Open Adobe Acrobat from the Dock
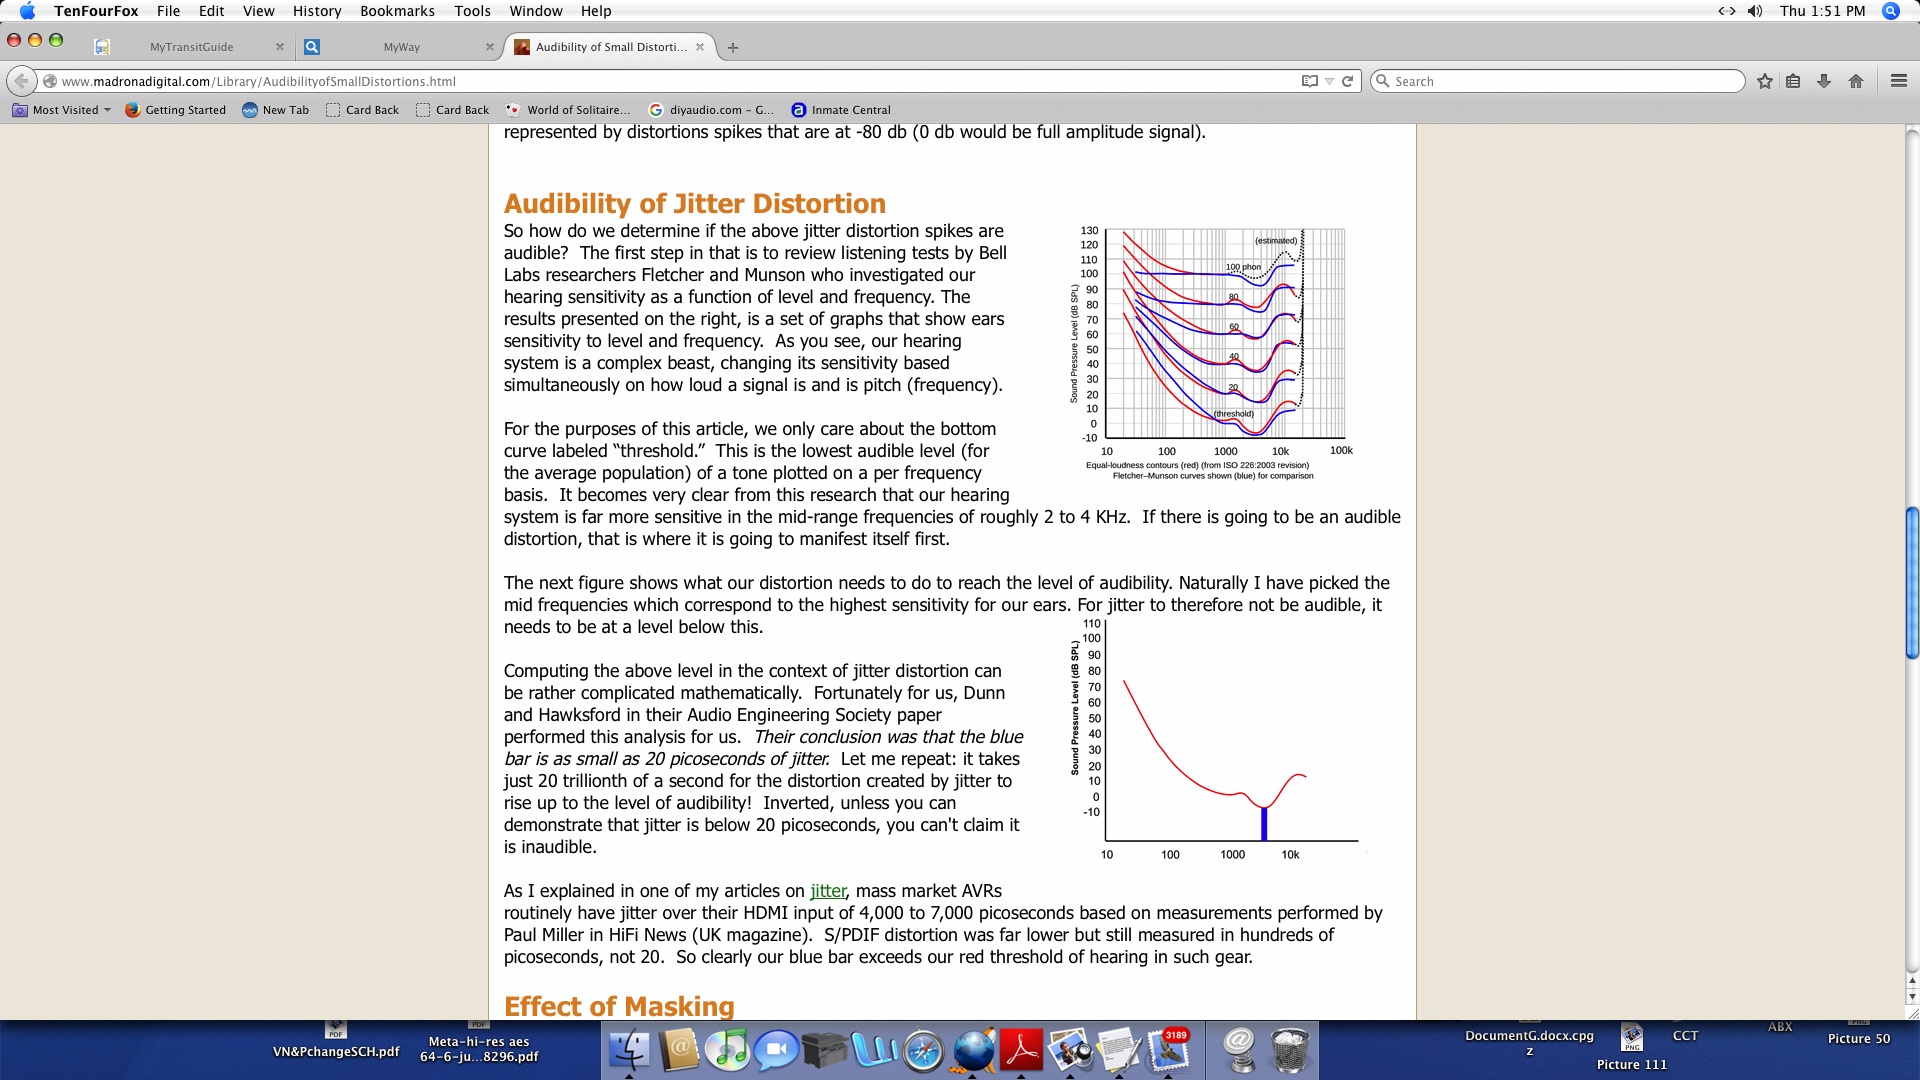This screenshot has width=1920, height=1080. coord(1021,1051)
